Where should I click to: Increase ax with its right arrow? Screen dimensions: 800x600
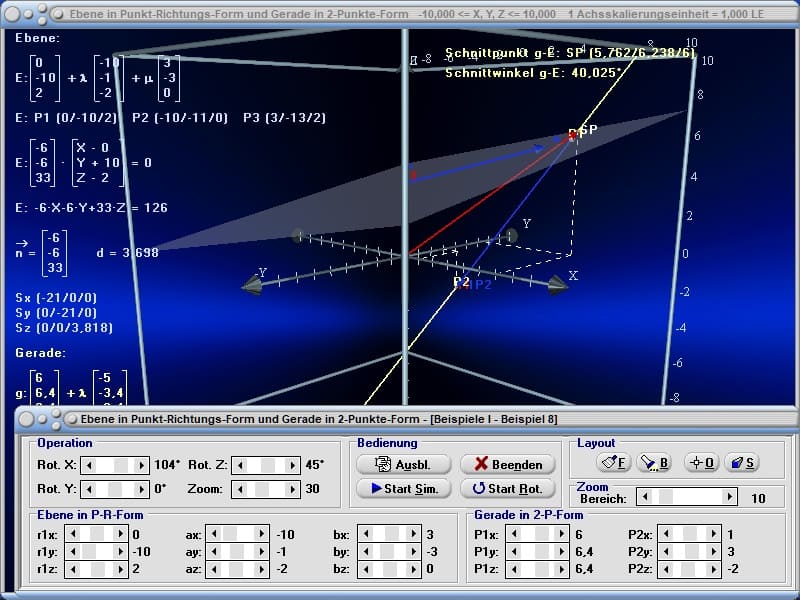(x=261, y=534)
